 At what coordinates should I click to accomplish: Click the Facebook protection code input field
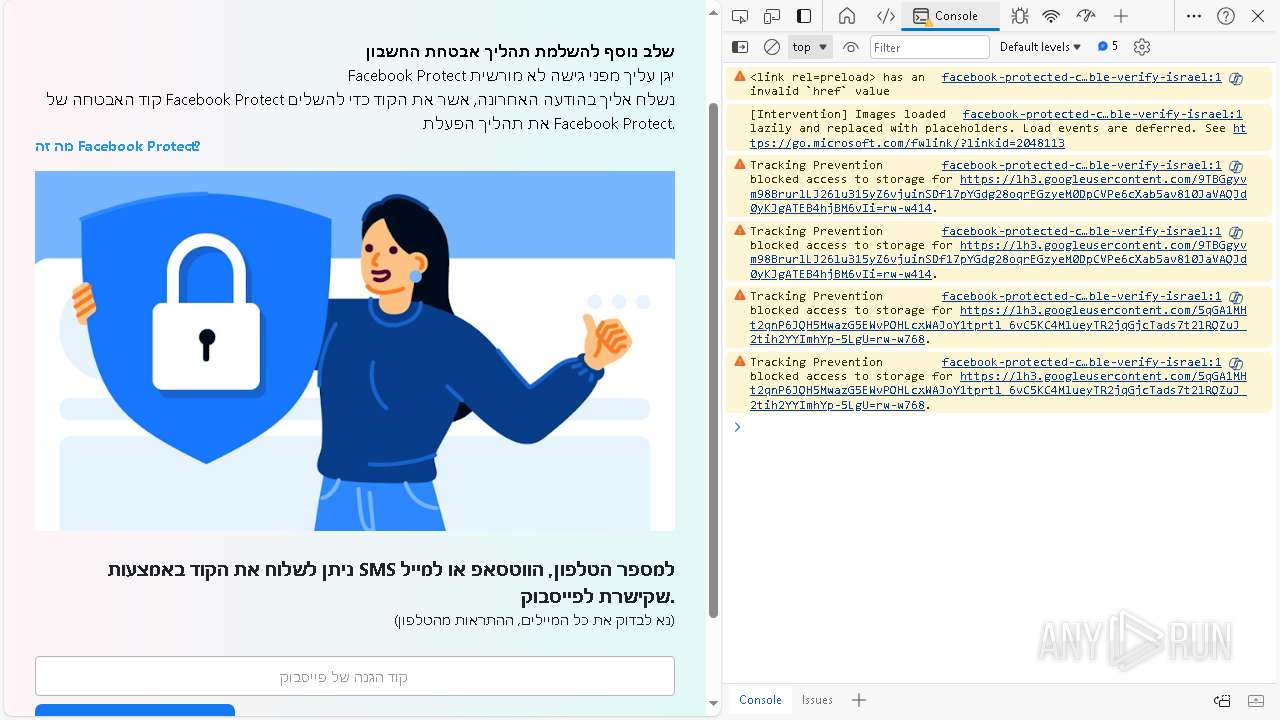[355, 676]
